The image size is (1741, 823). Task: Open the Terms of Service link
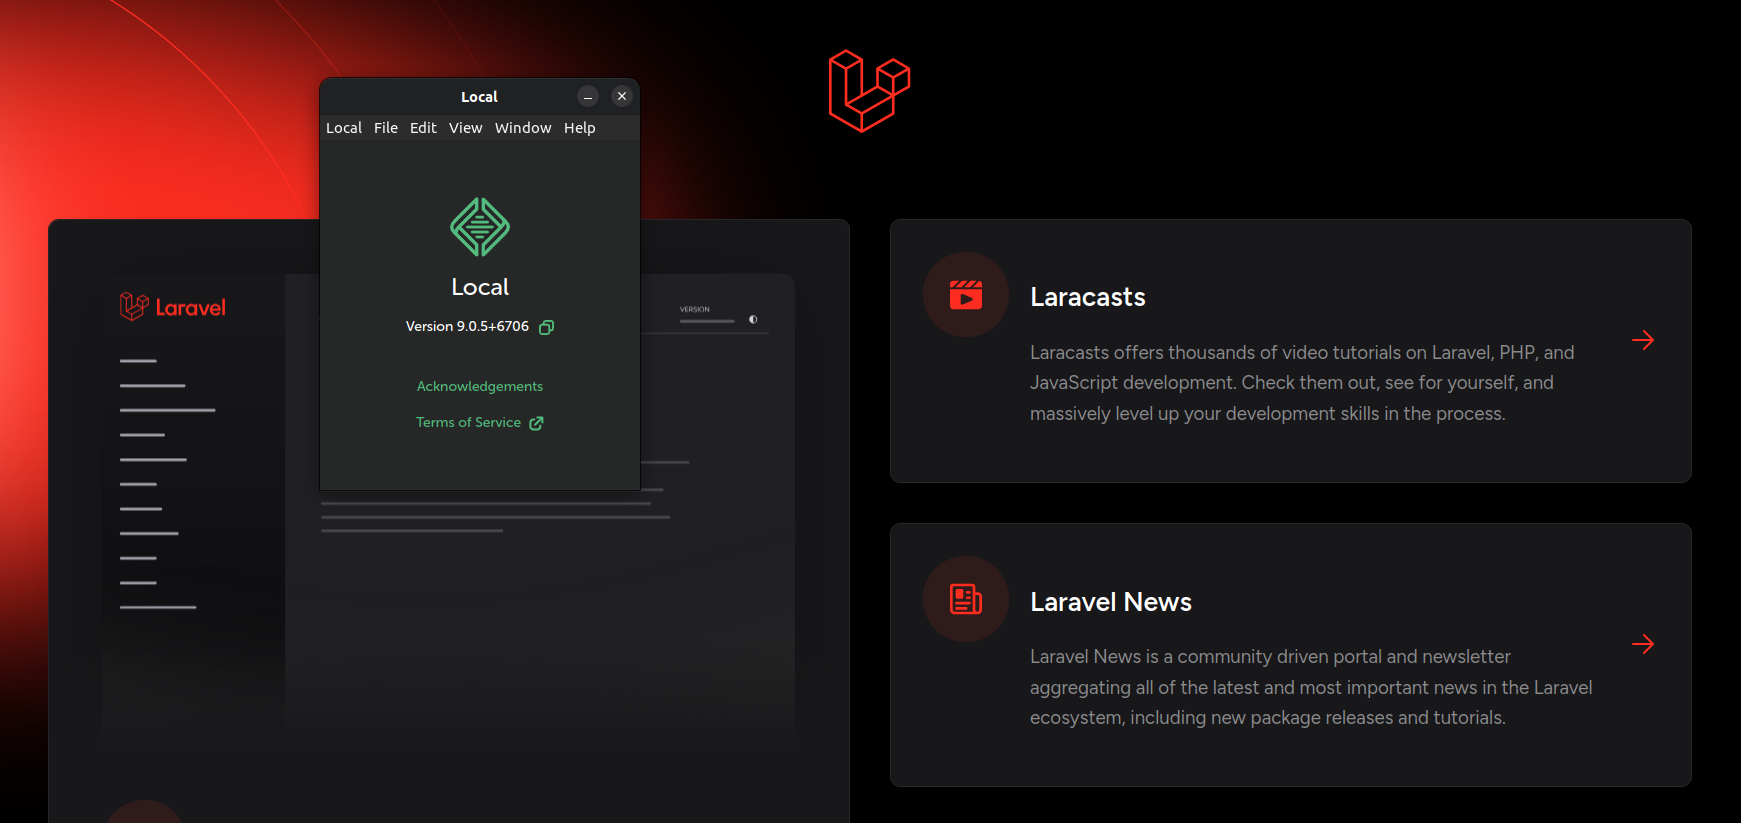tap(468, 422)
